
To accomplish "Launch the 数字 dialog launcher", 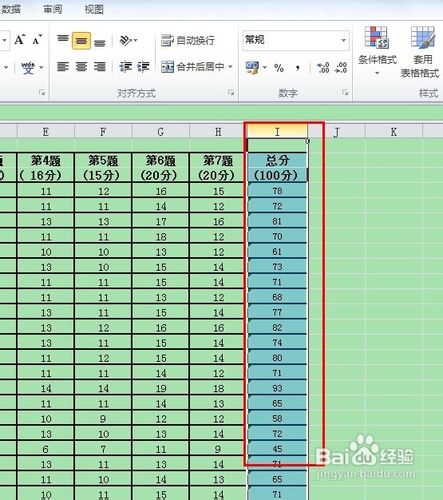I will [345, 92].
